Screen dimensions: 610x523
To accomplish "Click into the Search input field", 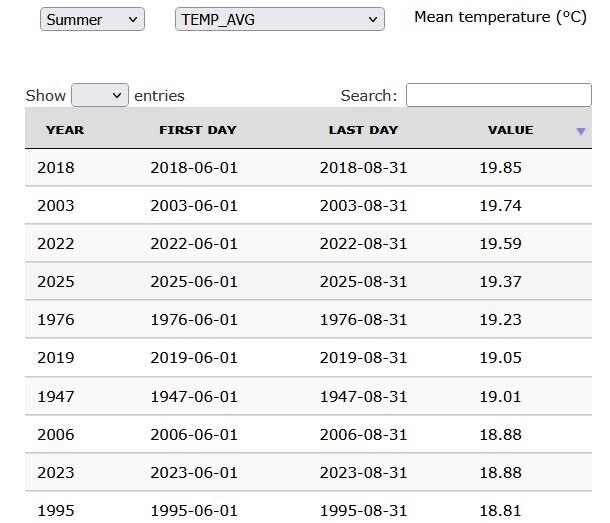I will pos(498,95).
